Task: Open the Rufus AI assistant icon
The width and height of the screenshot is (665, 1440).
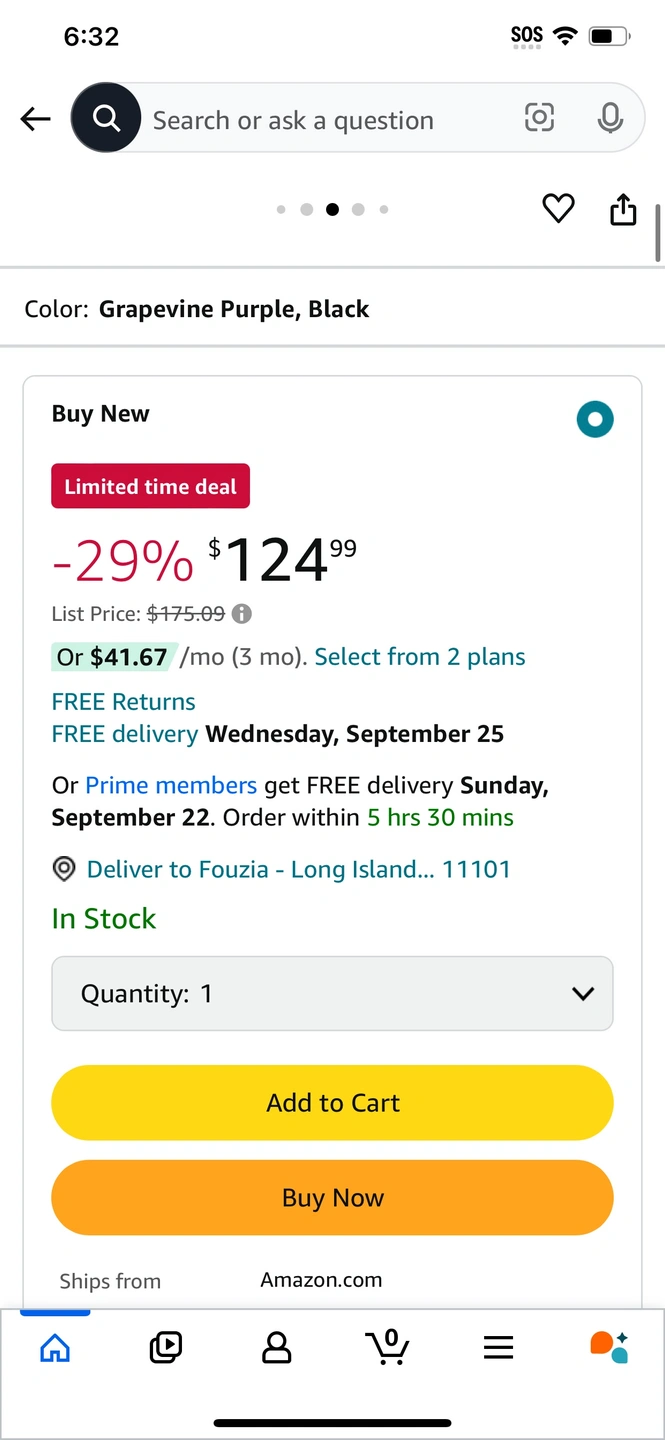Action: coord(608,1347)
